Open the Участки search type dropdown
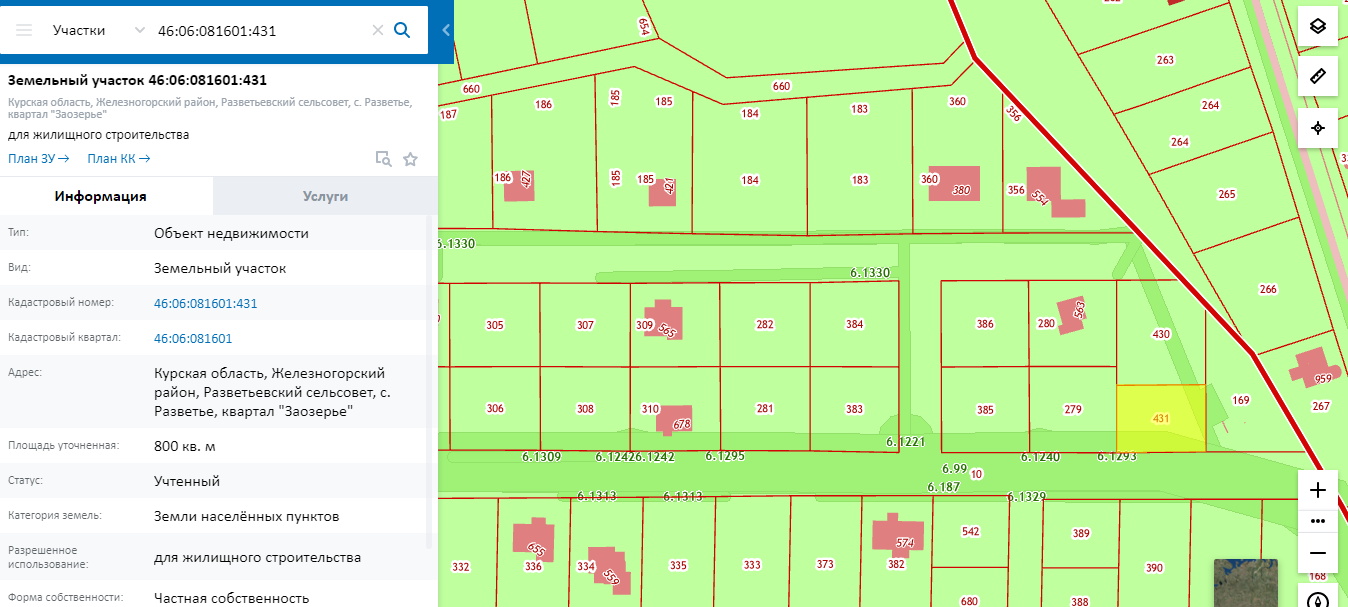This screenshot has height=607, width=1348. pyautogui.click(x=99, y=30)
